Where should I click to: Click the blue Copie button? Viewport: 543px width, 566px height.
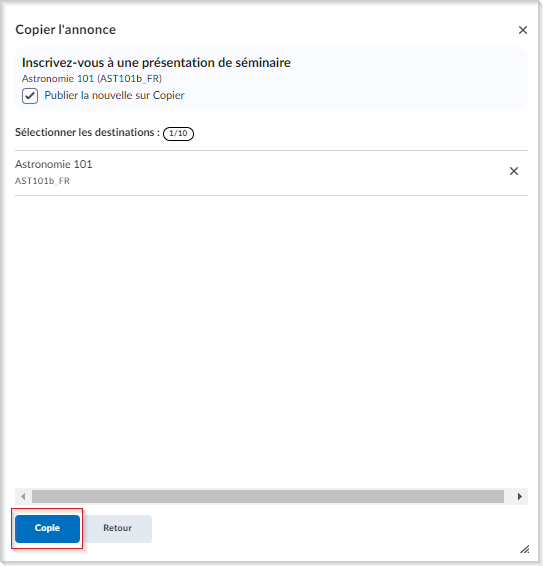click(x=47, y=528)
